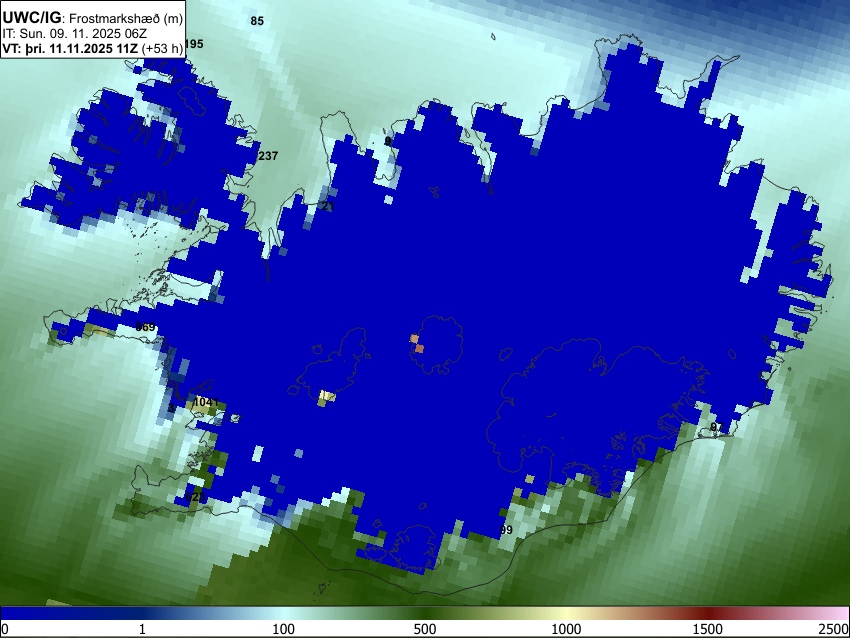
Task: Click the "1041" value label on the map
Action: coord(206,402)
